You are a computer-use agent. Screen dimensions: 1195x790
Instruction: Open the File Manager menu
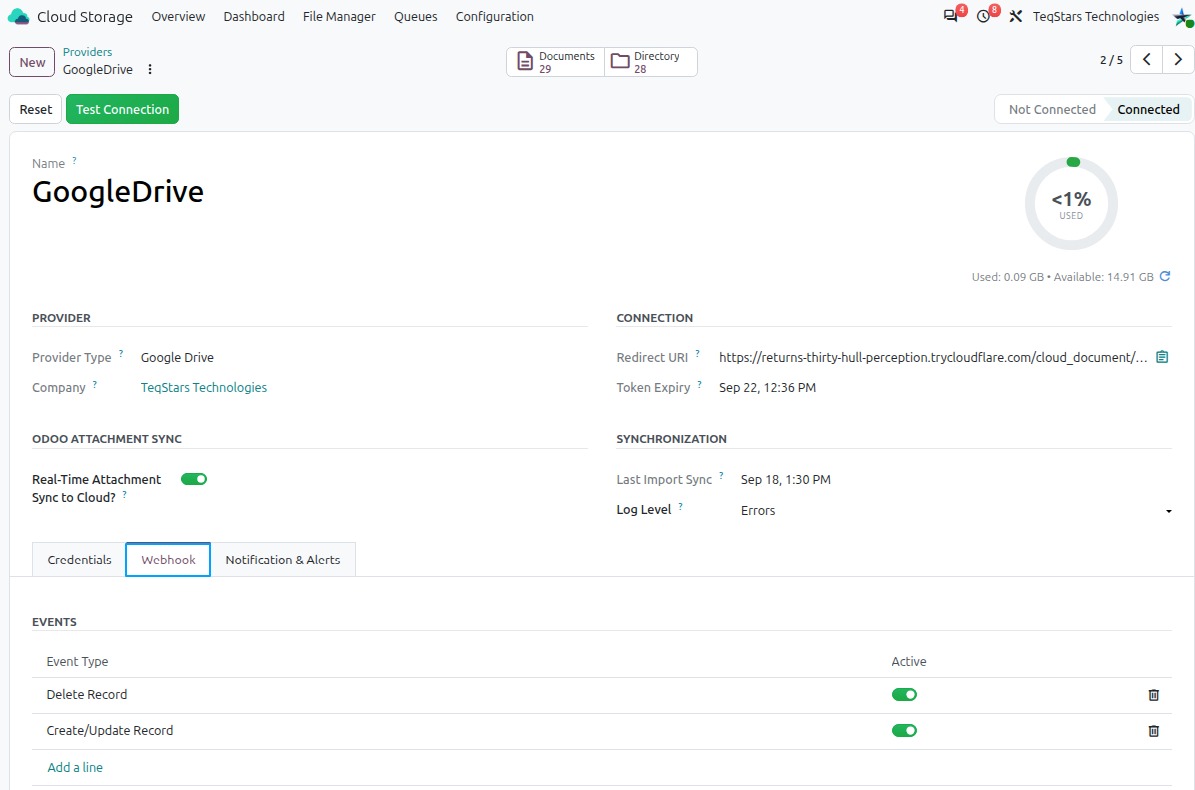click(338, 16)
